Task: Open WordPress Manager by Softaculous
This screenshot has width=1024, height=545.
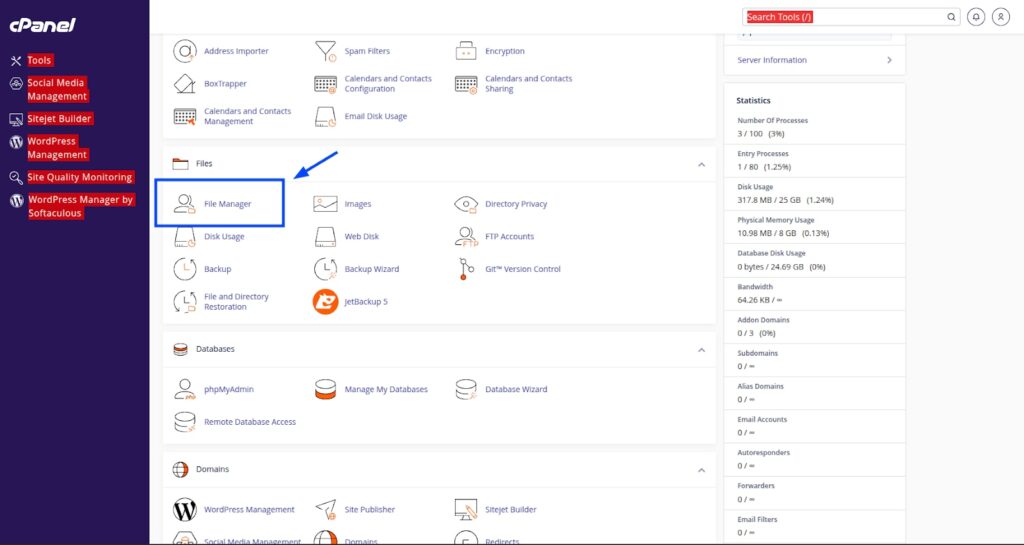Action: (81, 206)
